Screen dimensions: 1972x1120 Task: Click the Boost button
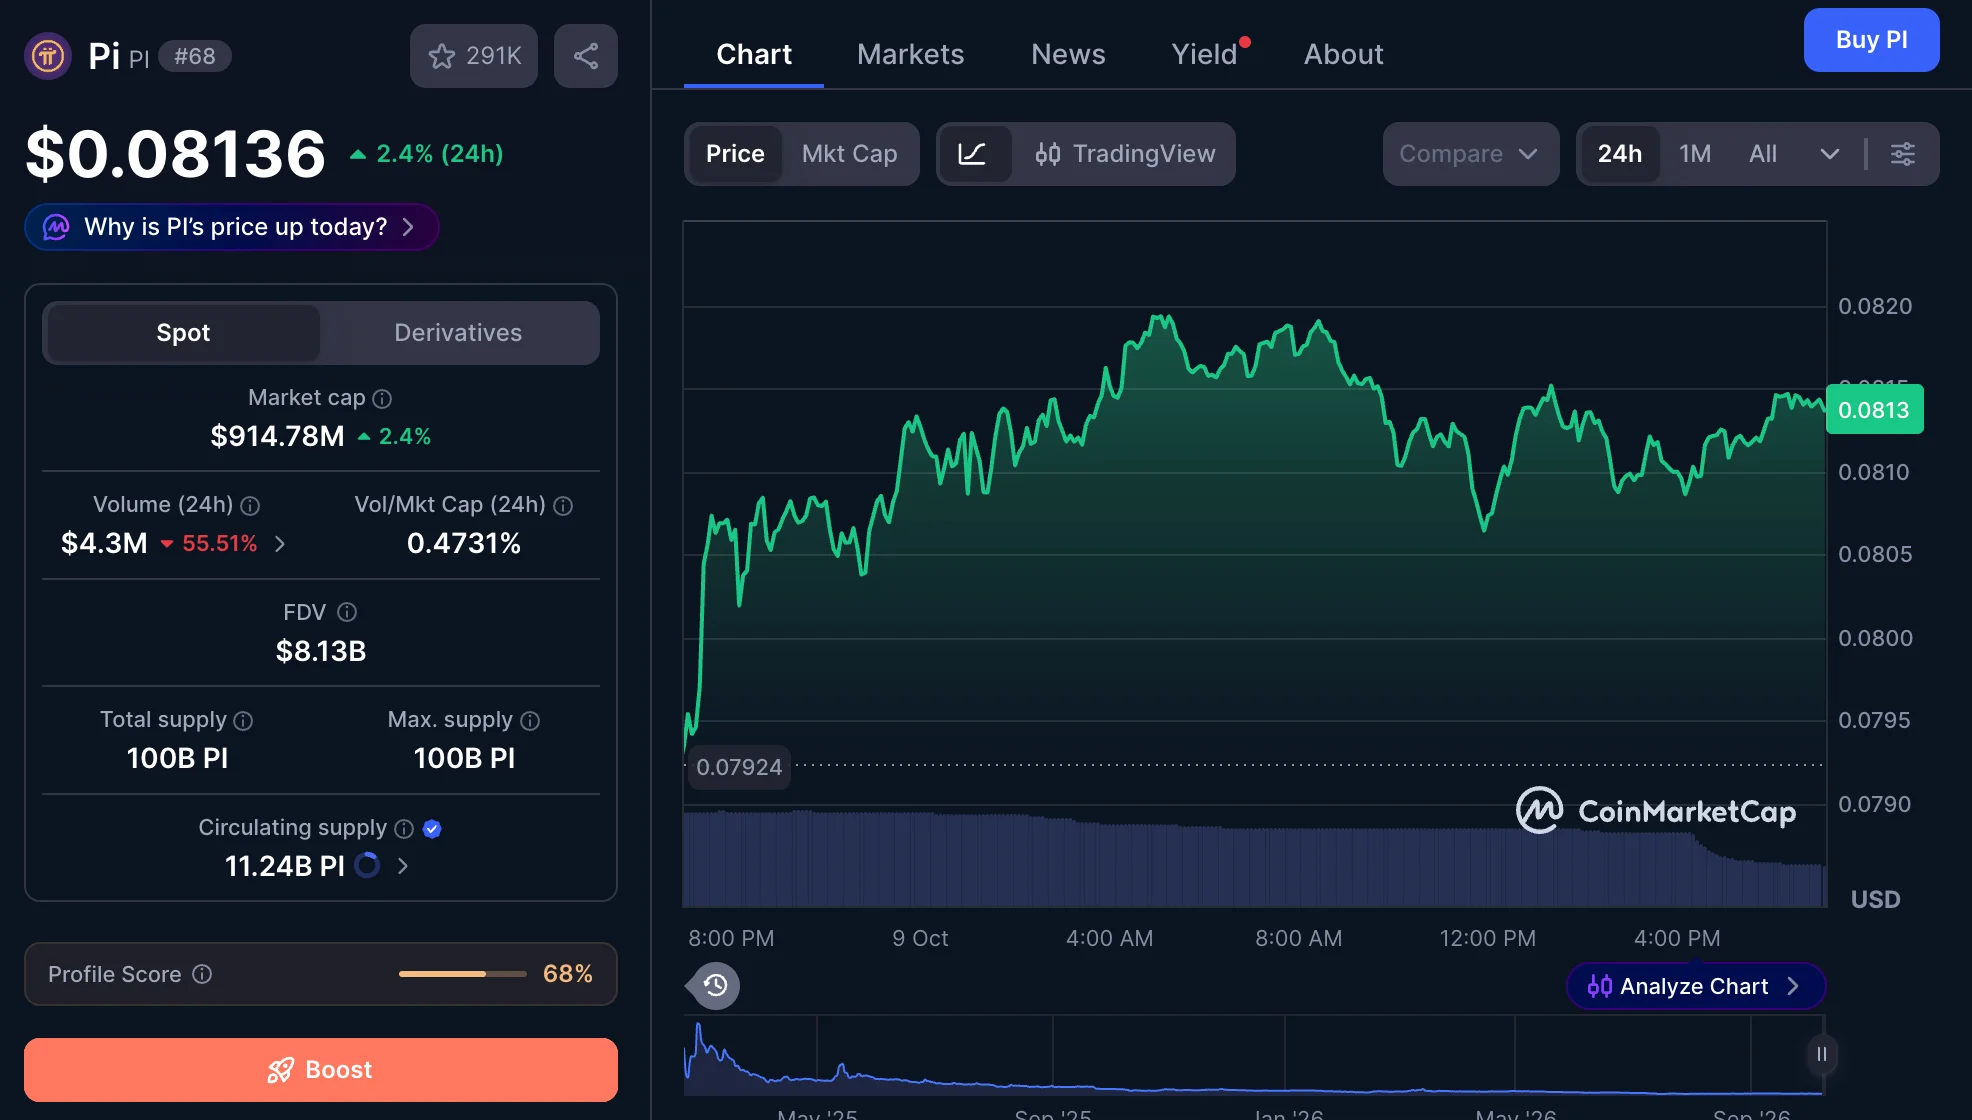[321, 1070]
